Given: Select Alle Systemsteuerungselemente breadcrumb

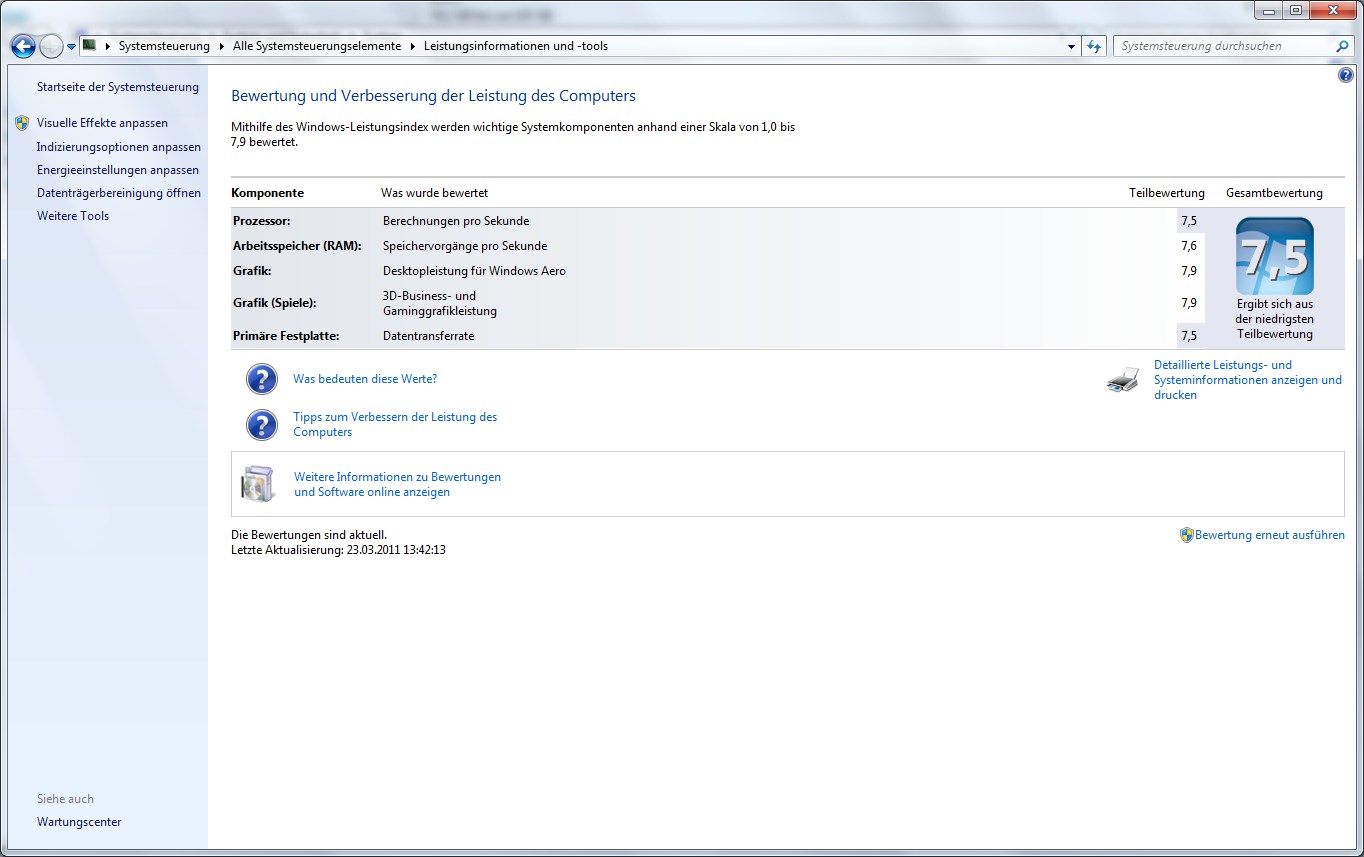Looking at the screenshot, I should pyautogui.click(x=316, y=46).
